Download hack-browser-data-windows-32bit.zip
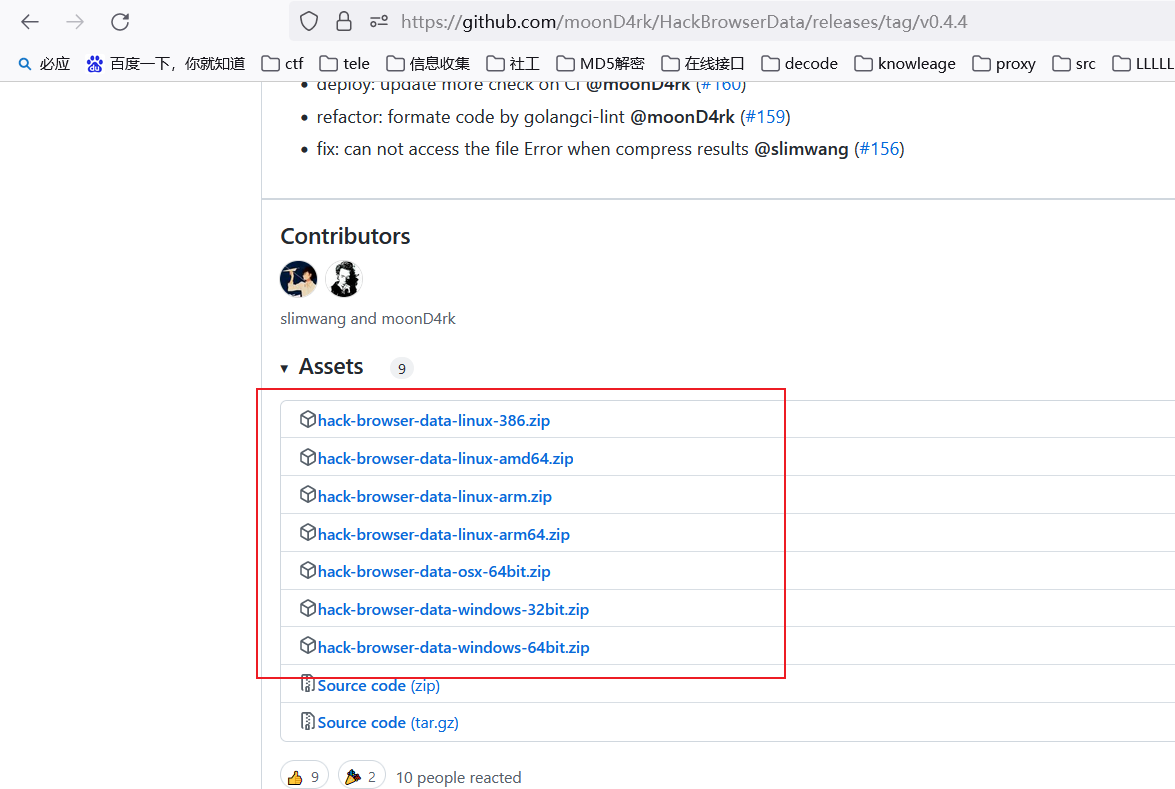1175x789 pixels. coord(453,610)
